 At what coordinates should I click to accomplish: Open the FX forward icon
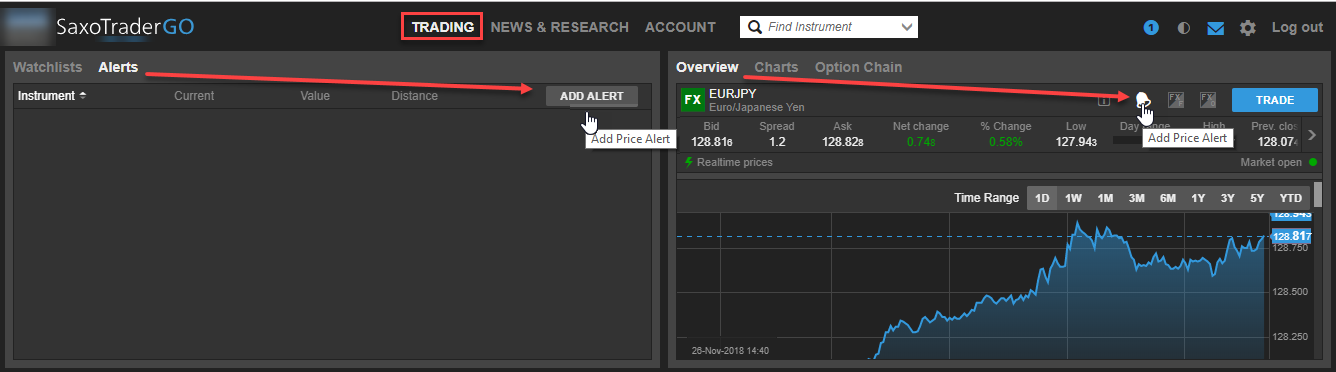pyautogui.click(x=1176, y=99)
